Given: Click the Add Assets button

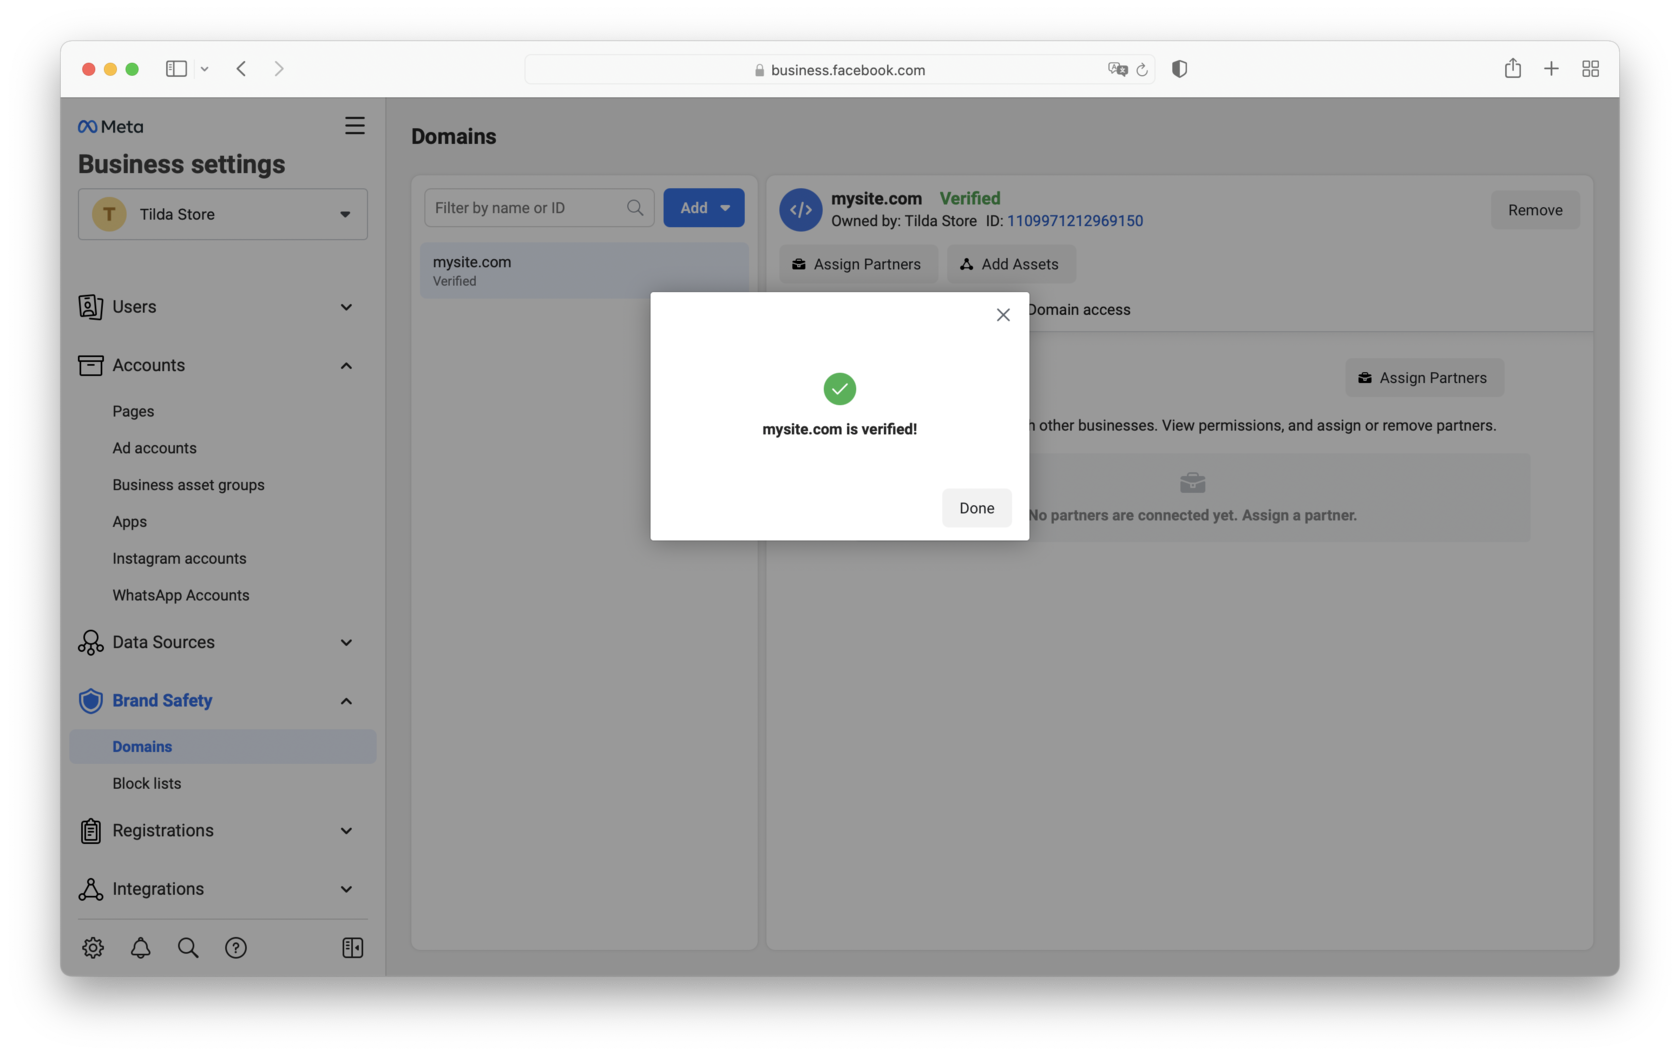Looking at the screenshot, I should click(1011, 264).
